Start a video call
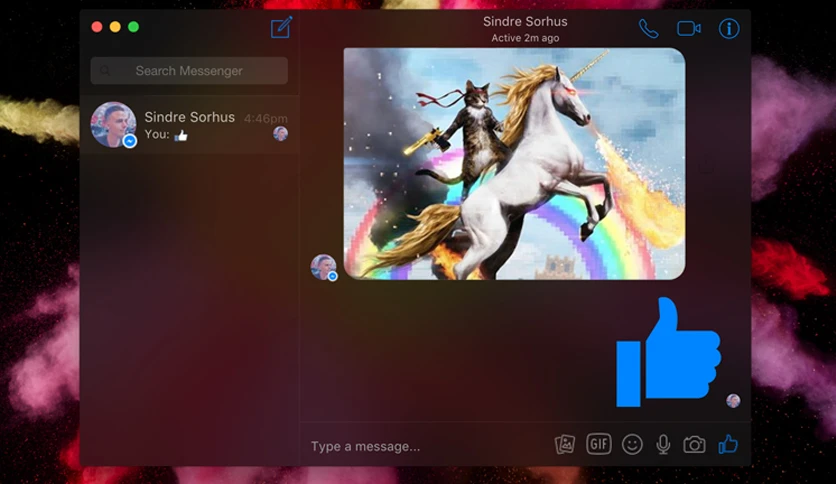Screen dimensions: 836x484 pos(689,28)
